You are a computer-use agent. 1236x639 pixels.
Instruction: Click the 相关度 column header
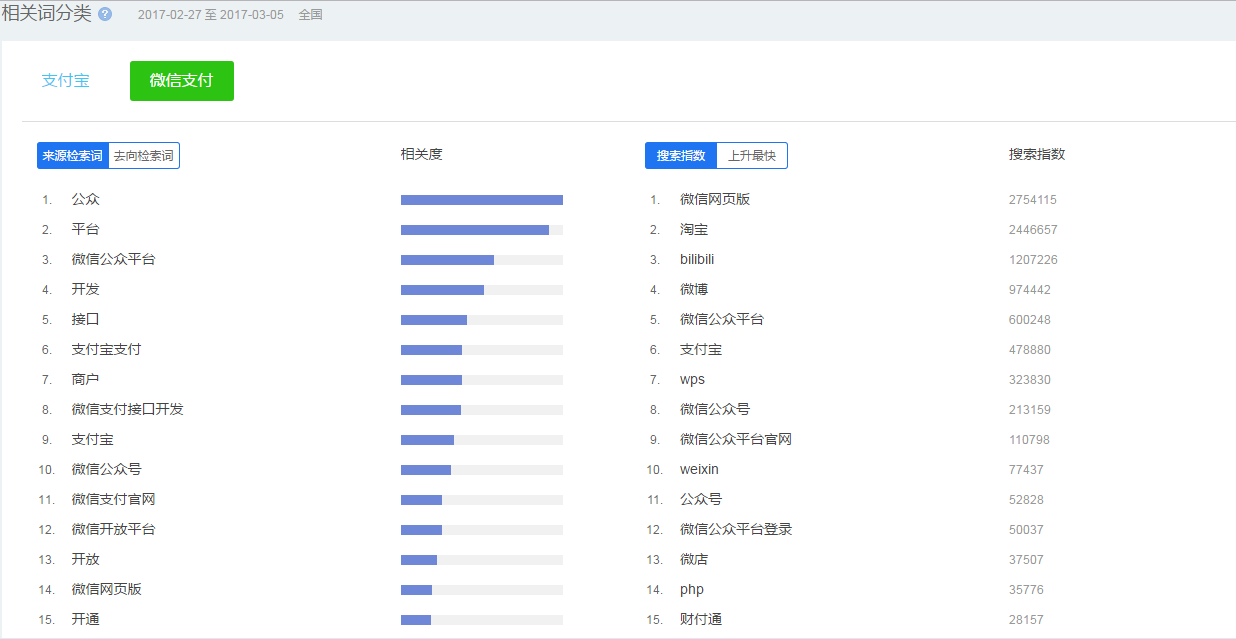point(421,154)
